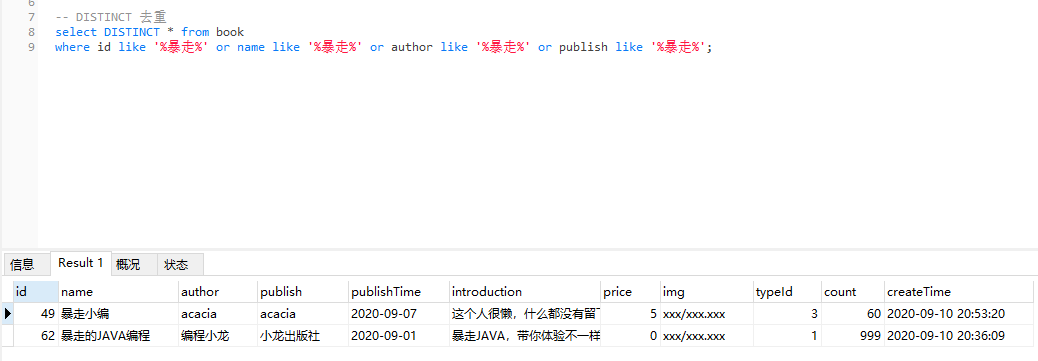
Task: Click the author column header
Action: (218, 291)
